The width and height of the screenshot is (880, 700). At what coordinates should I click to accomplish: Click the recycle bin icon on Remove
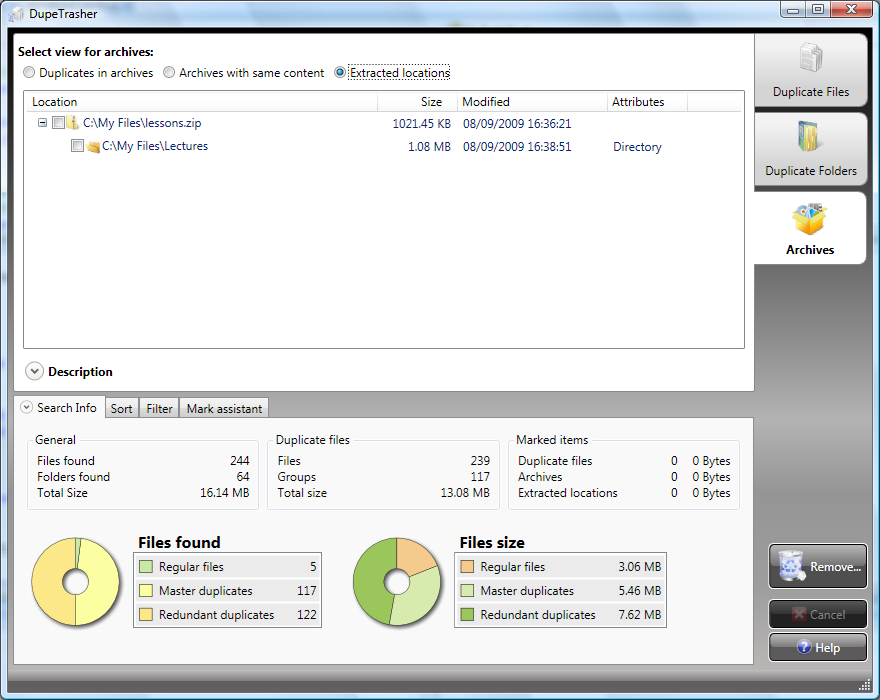point(791,566)
